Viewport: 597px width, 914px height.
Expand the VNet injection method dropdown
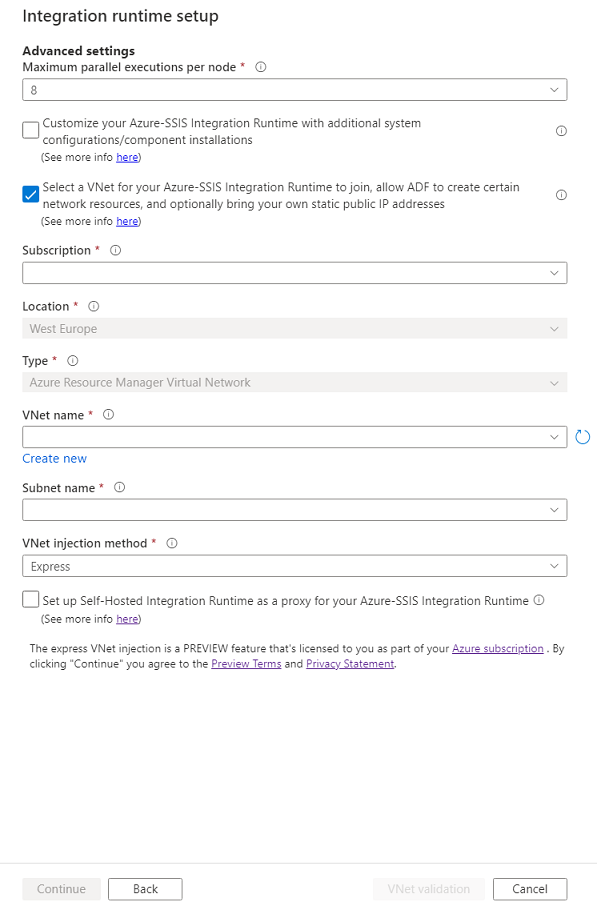[294, 566]
